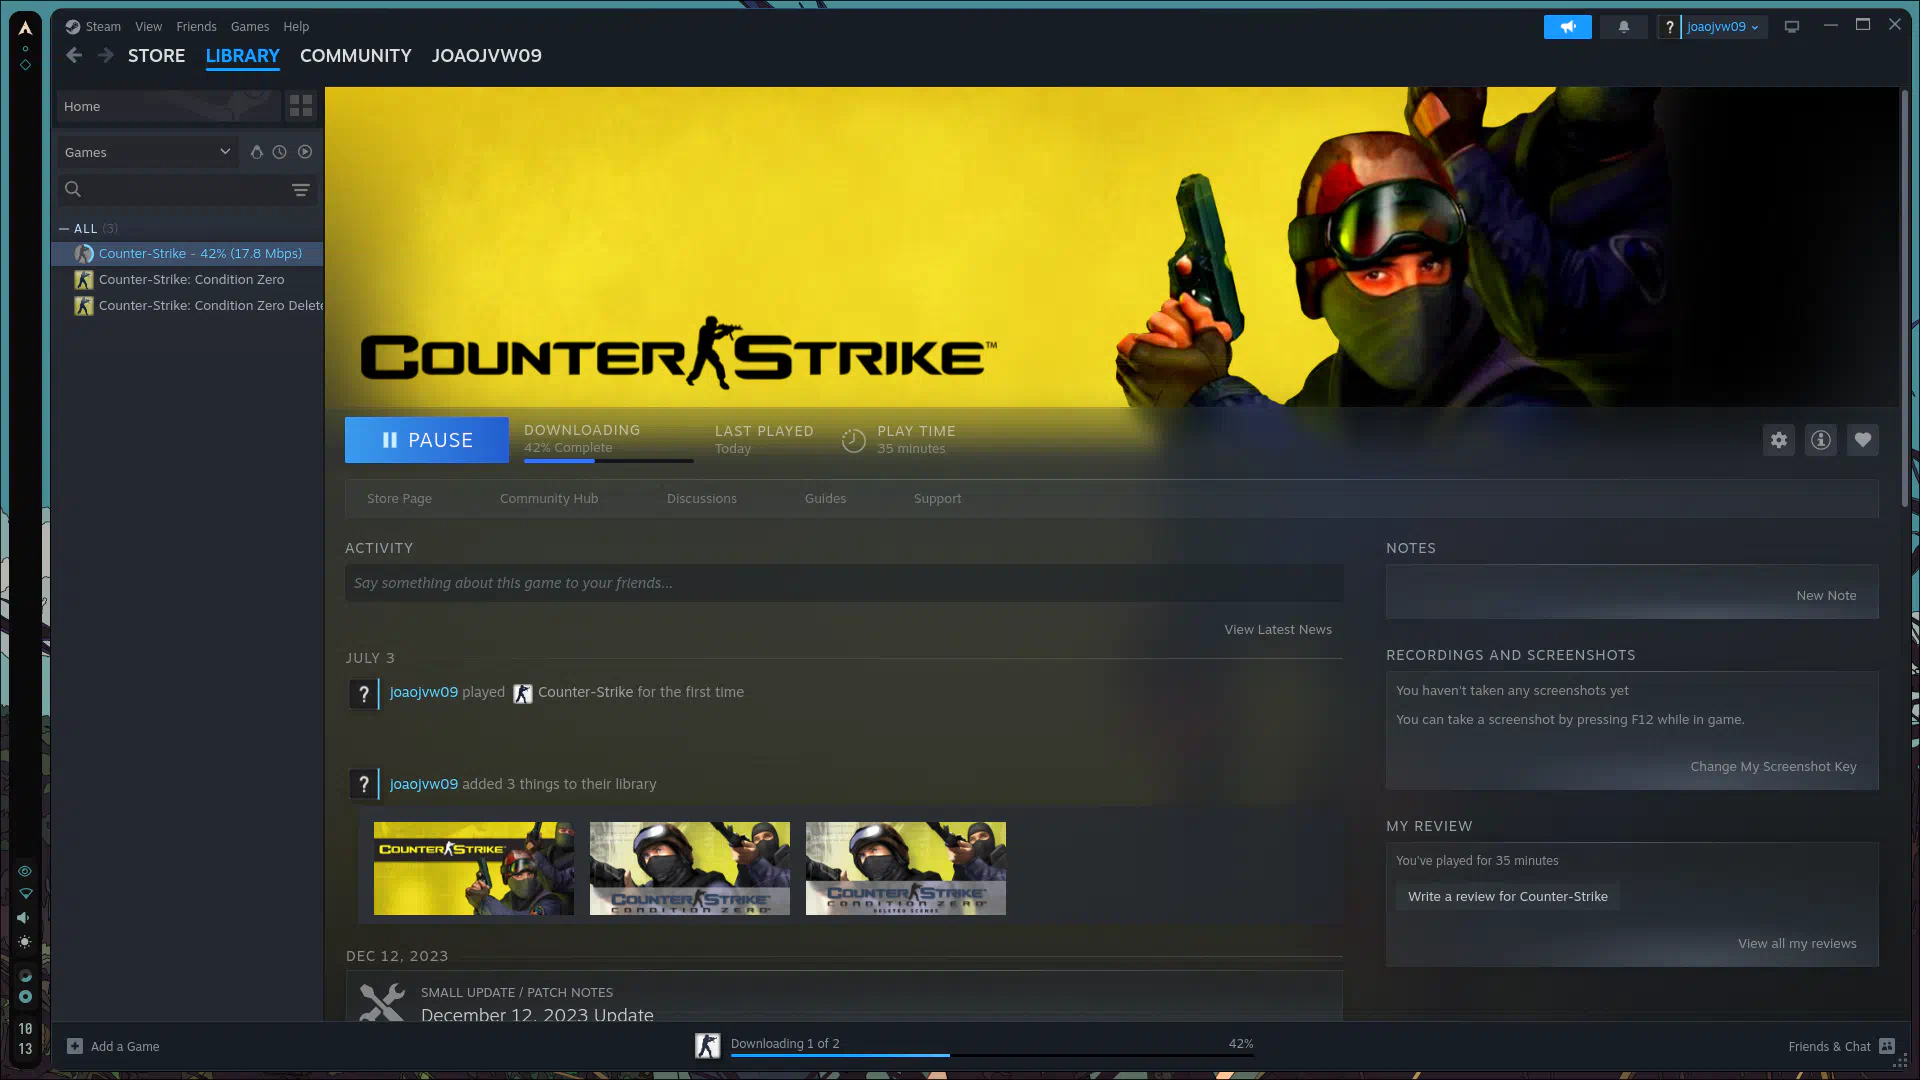Click the volume speaker icon in panel
The height and width of the screenshot is (1080, 1920).
click(24, 917)
